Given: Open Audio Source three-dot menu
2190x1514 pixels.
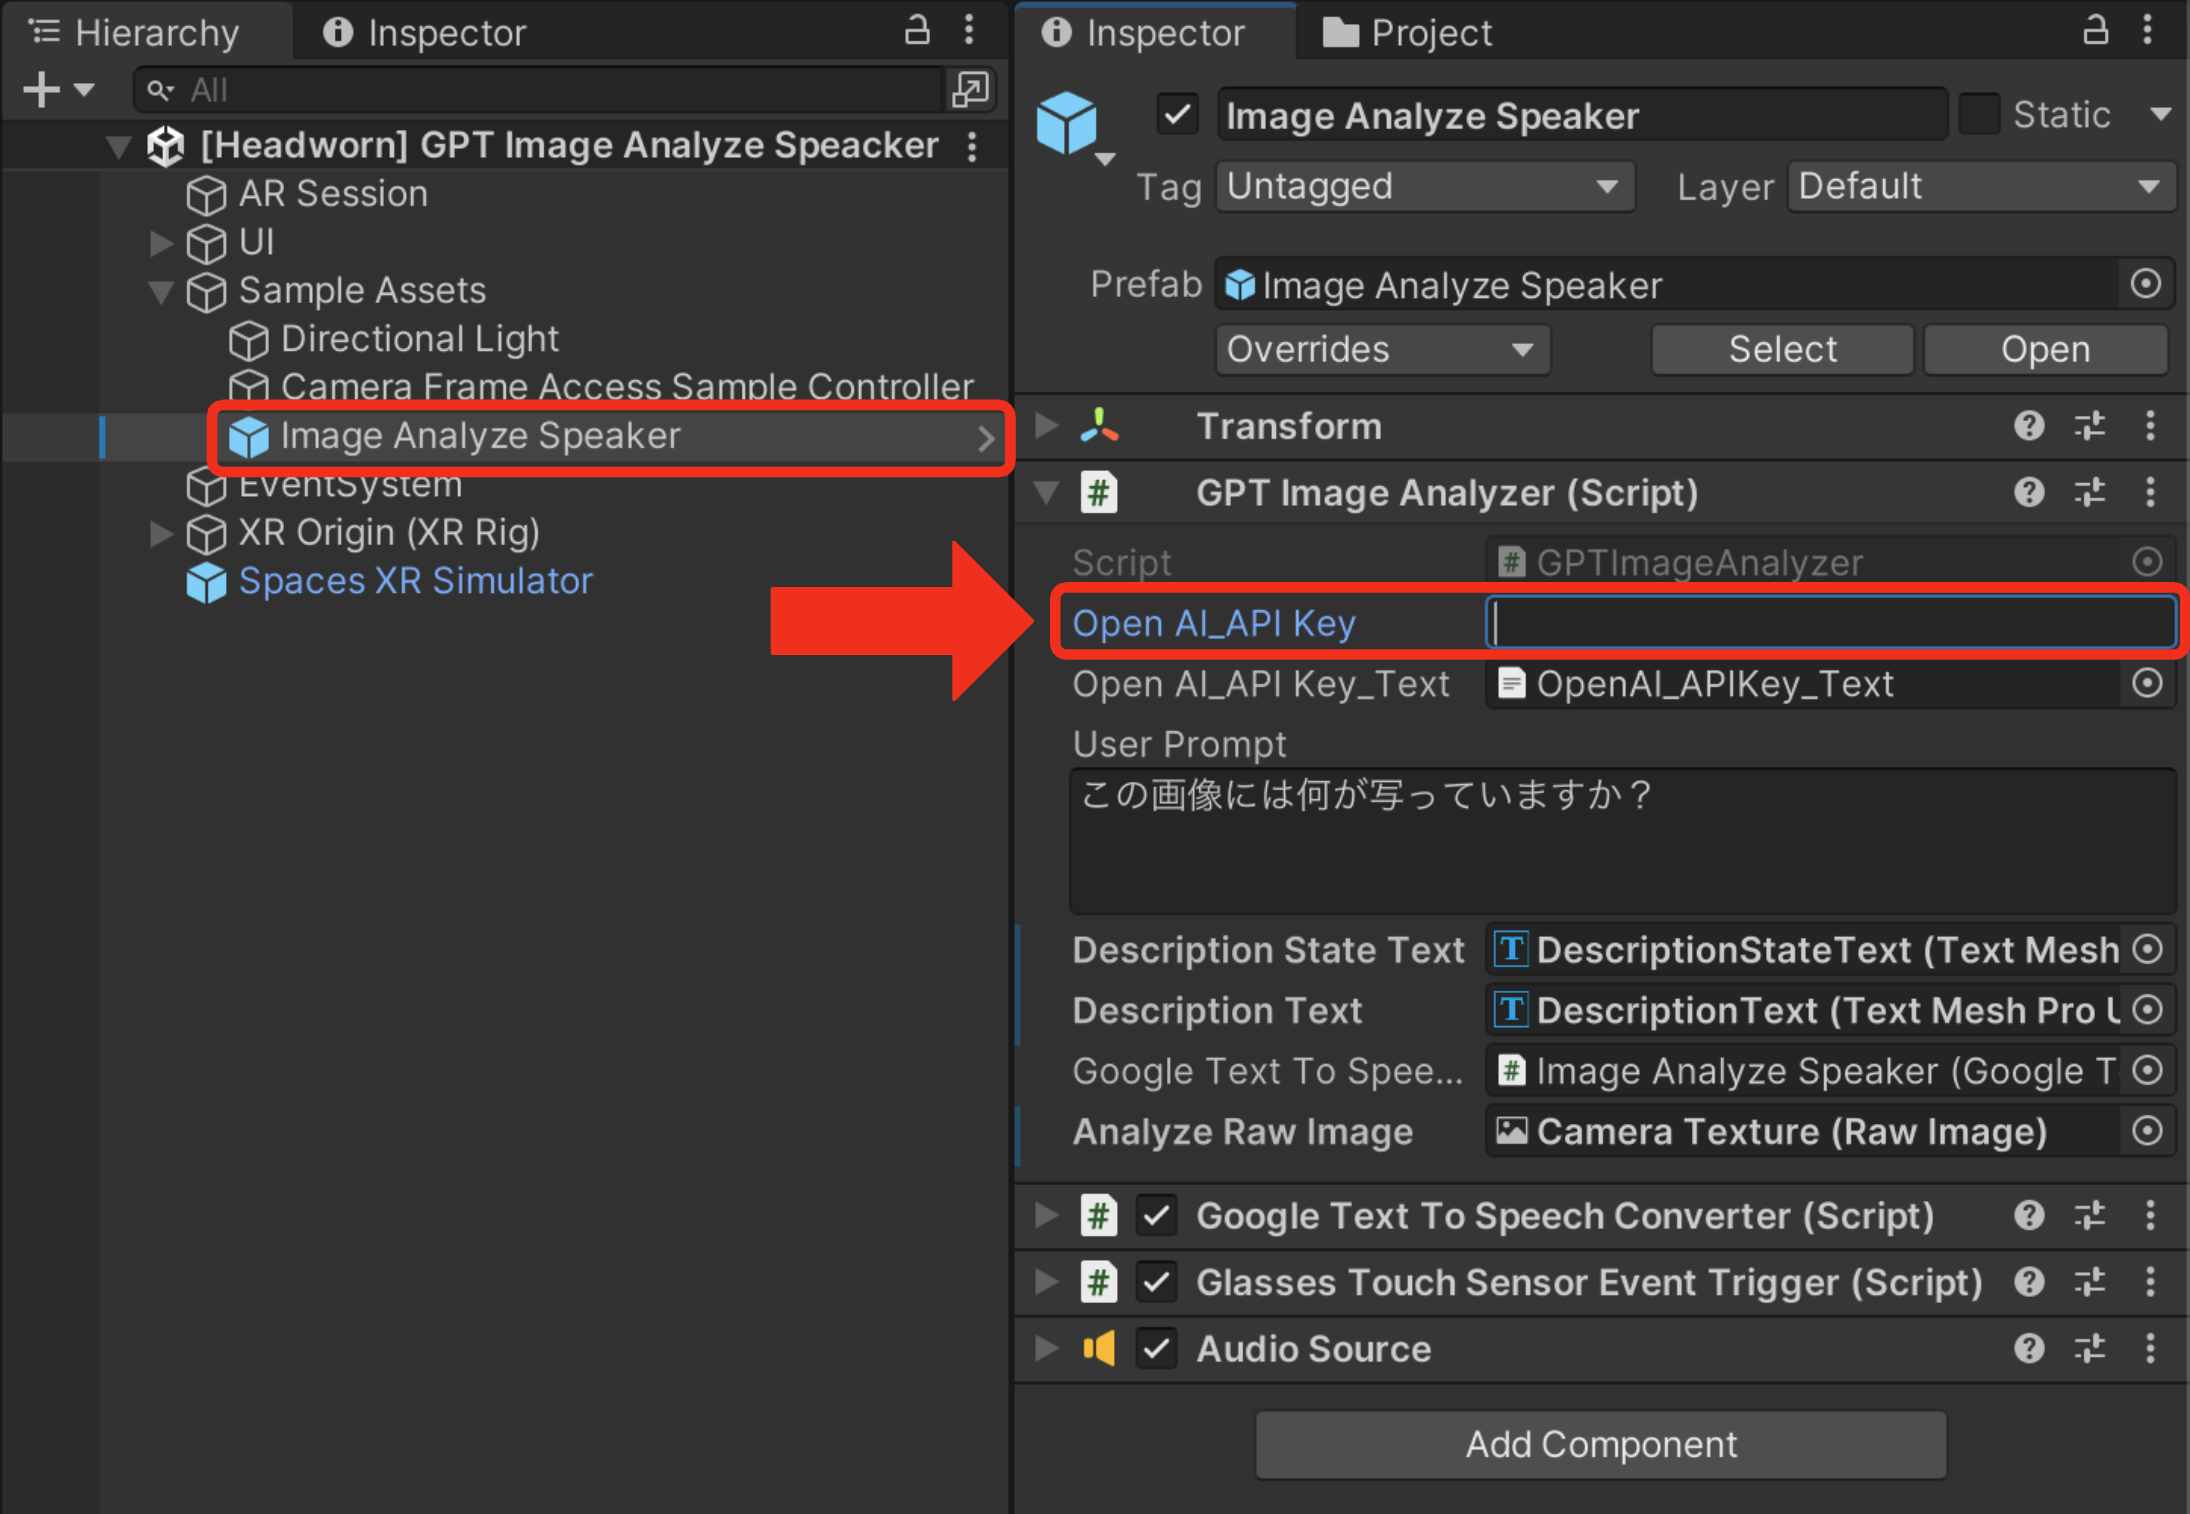Looking at the screenshot, I should coord(2150,1349).
